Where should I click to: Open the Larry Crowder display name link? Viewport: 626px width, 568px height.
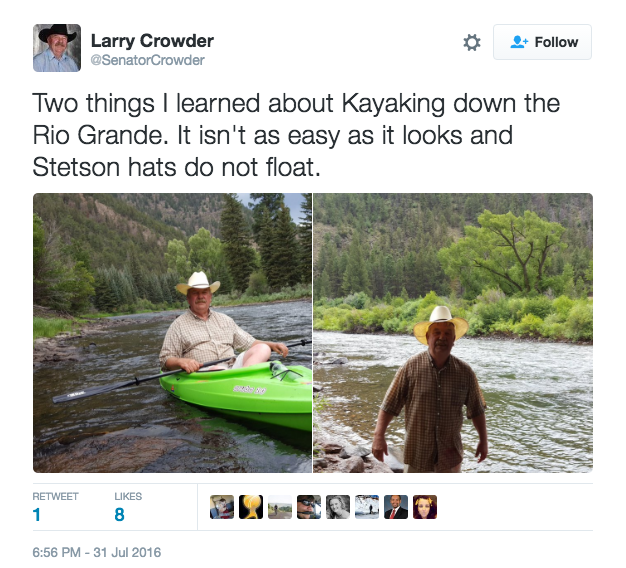pos(152,41)
